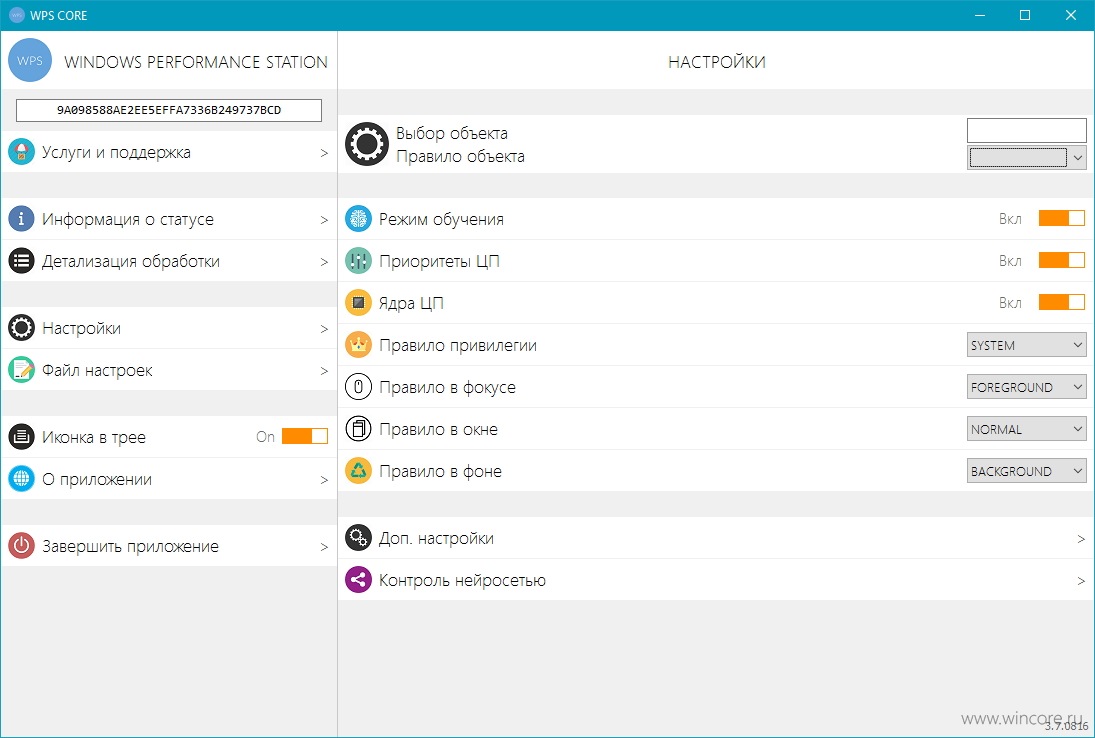Click the tray icon beside Иконка в трее
Viewport: 1095px width, 738px height.
22,437
